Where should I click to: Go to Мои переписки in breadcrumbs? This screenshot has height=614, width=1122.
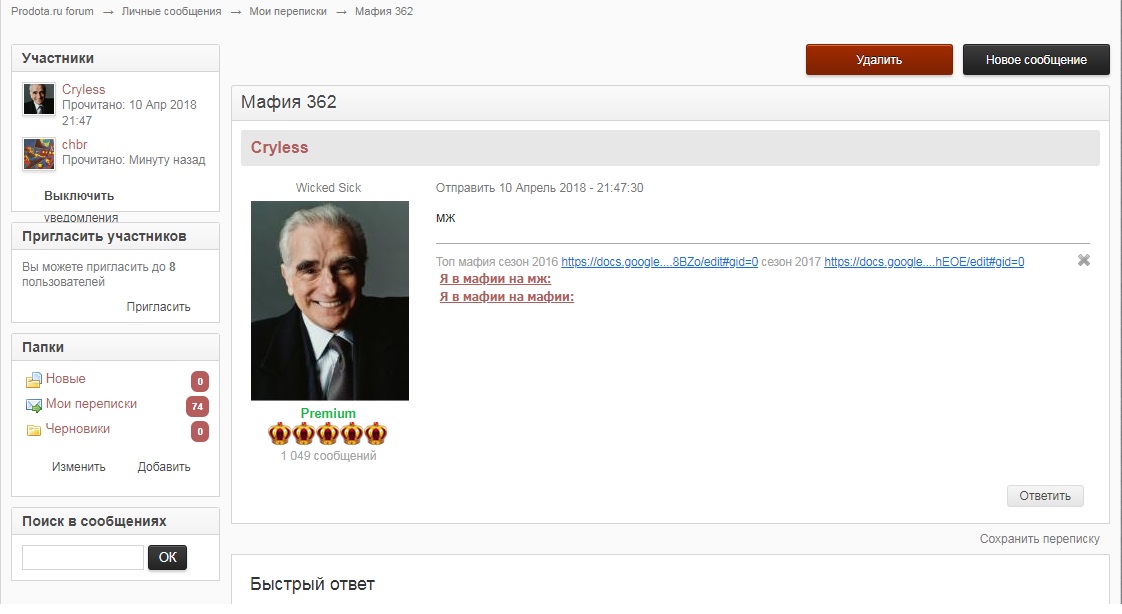[x=288, y=11]
